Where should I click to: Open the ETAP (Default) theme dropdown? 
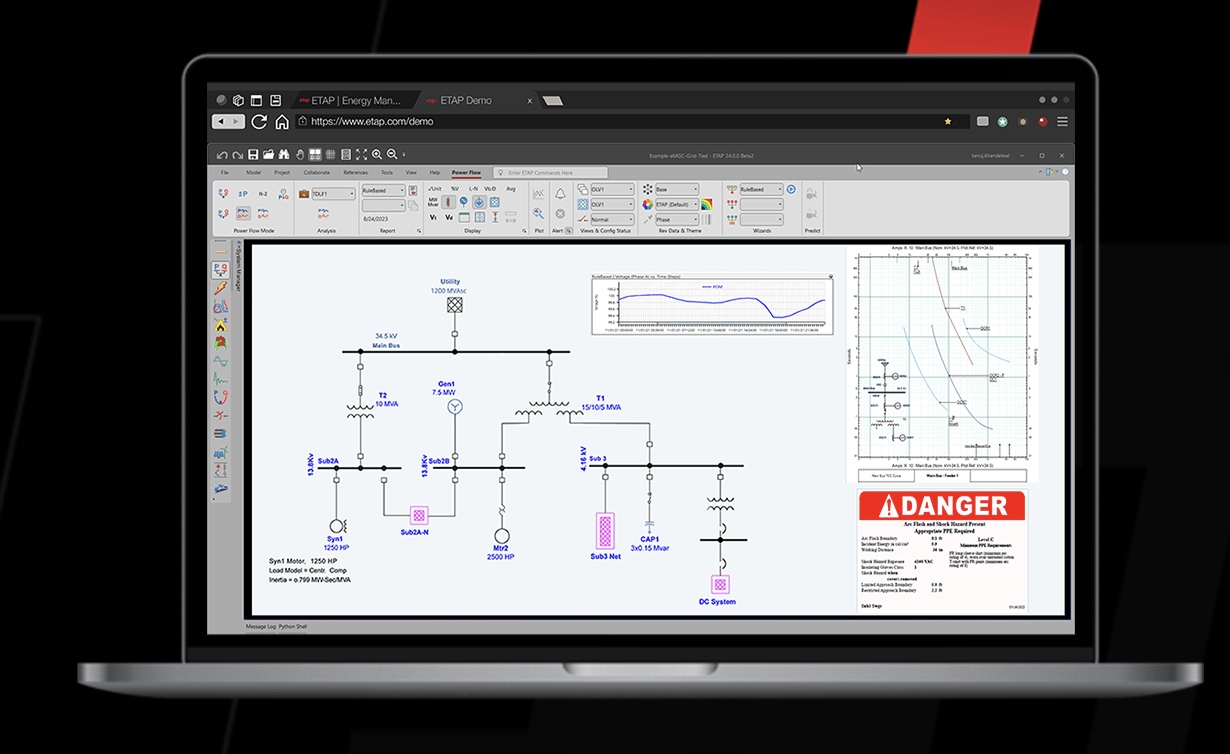pos(676,205)
